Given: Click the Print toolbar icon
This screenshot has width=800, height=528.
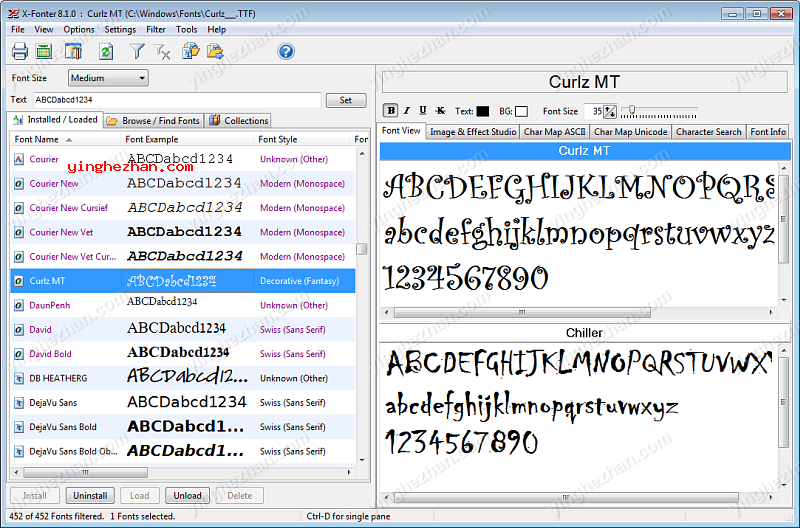Looking at the screenshot, I should pyautogui.click(x=20, y=52).
